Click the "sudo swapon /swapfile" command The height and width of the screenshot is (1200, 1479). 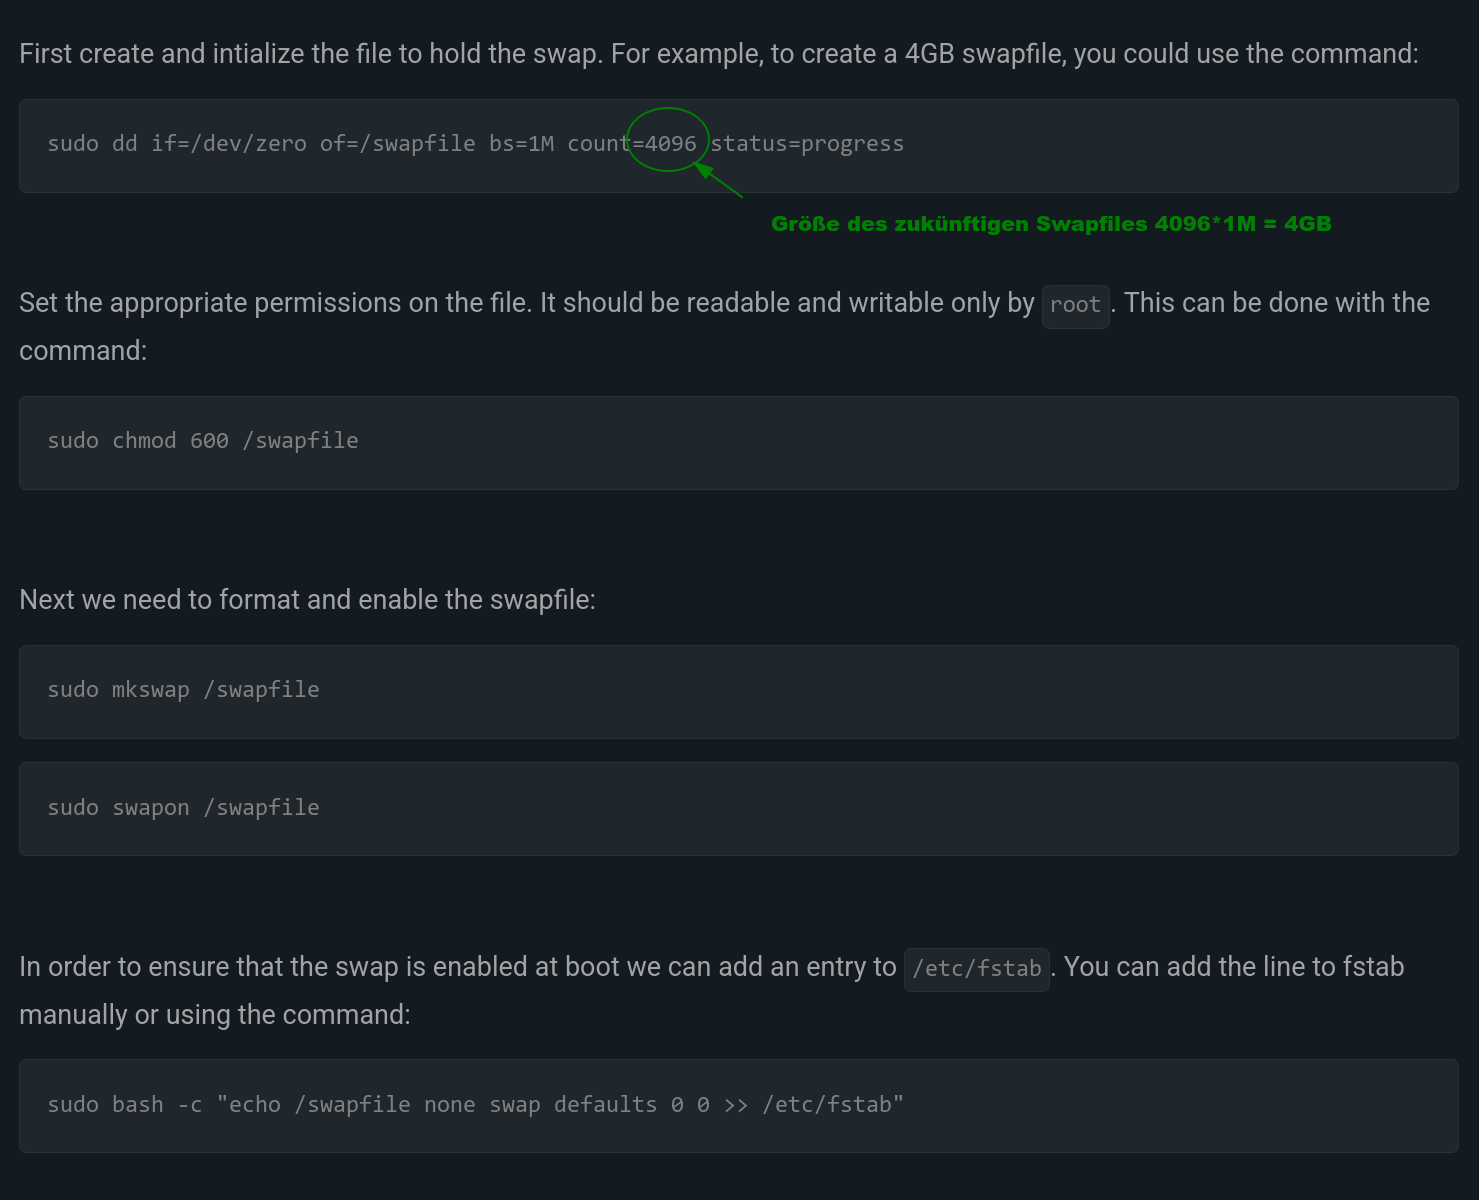coord(183,808)
